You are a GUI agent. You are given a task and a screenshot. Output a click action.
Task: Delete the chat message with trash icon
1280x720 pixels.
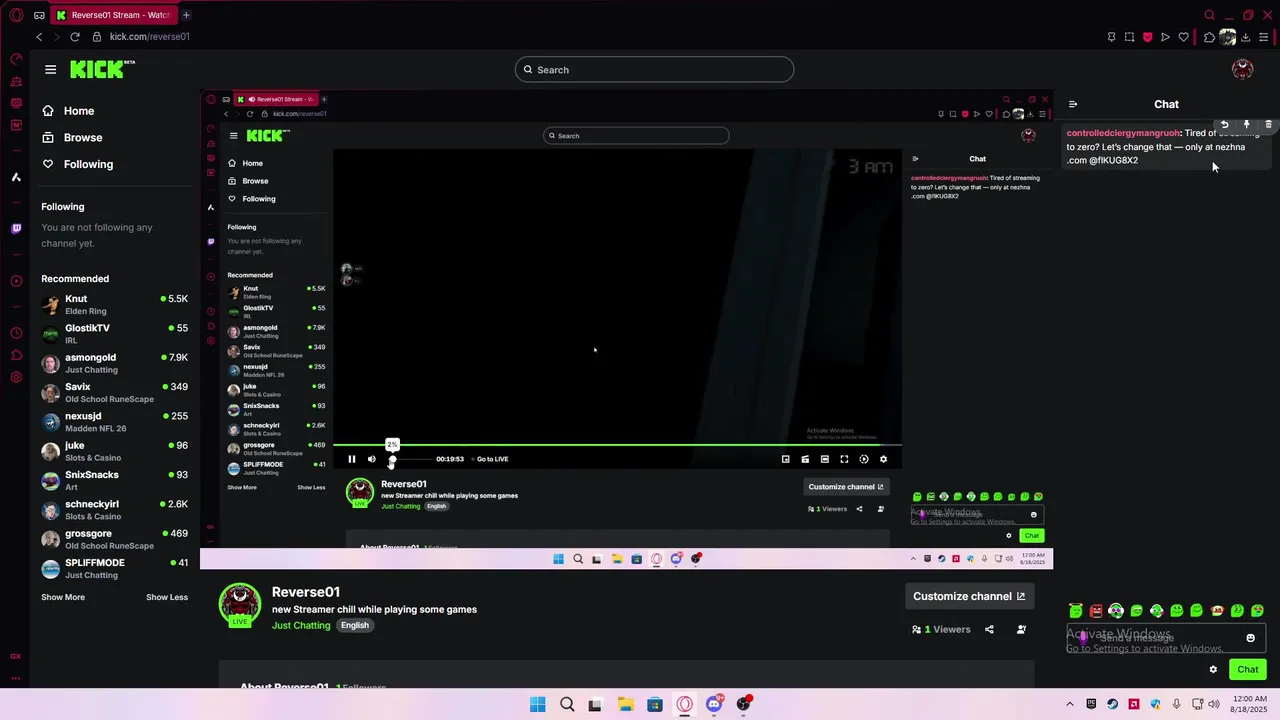[1268, 125]
